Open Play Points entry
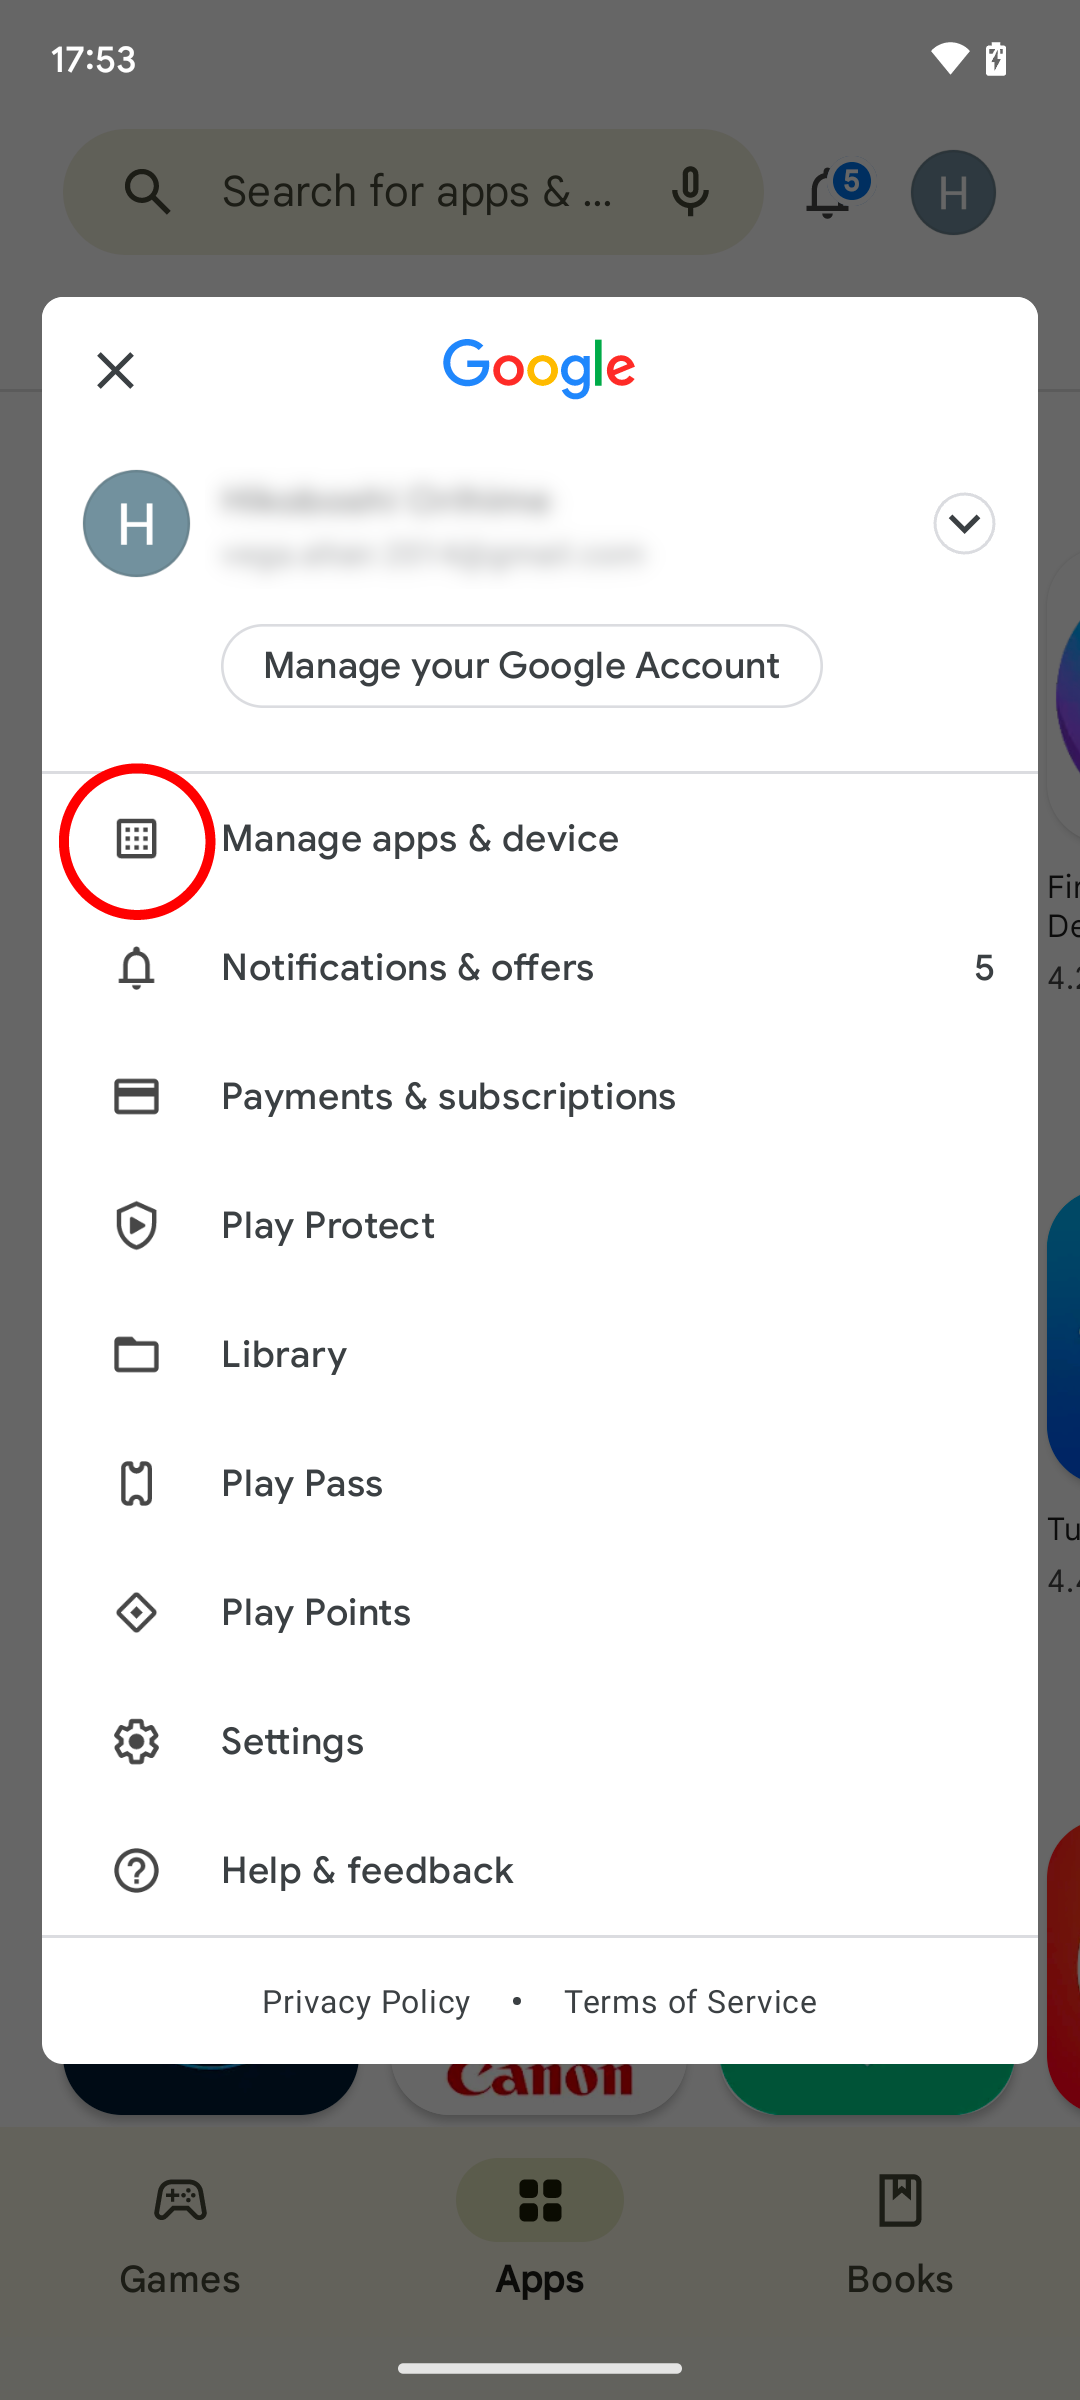1080x2400 pixels. 540,1613
